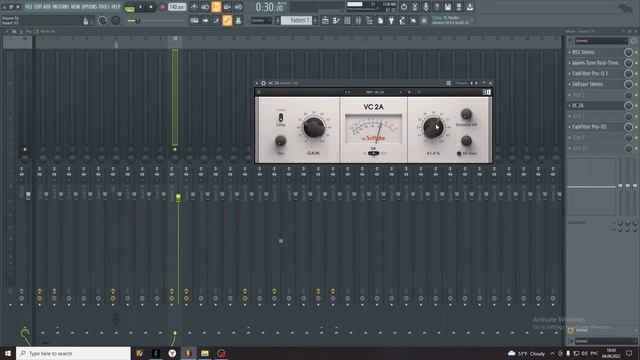Toggle the wait for input icon
This screenshot has width=640, height=360.
(205, 7)
